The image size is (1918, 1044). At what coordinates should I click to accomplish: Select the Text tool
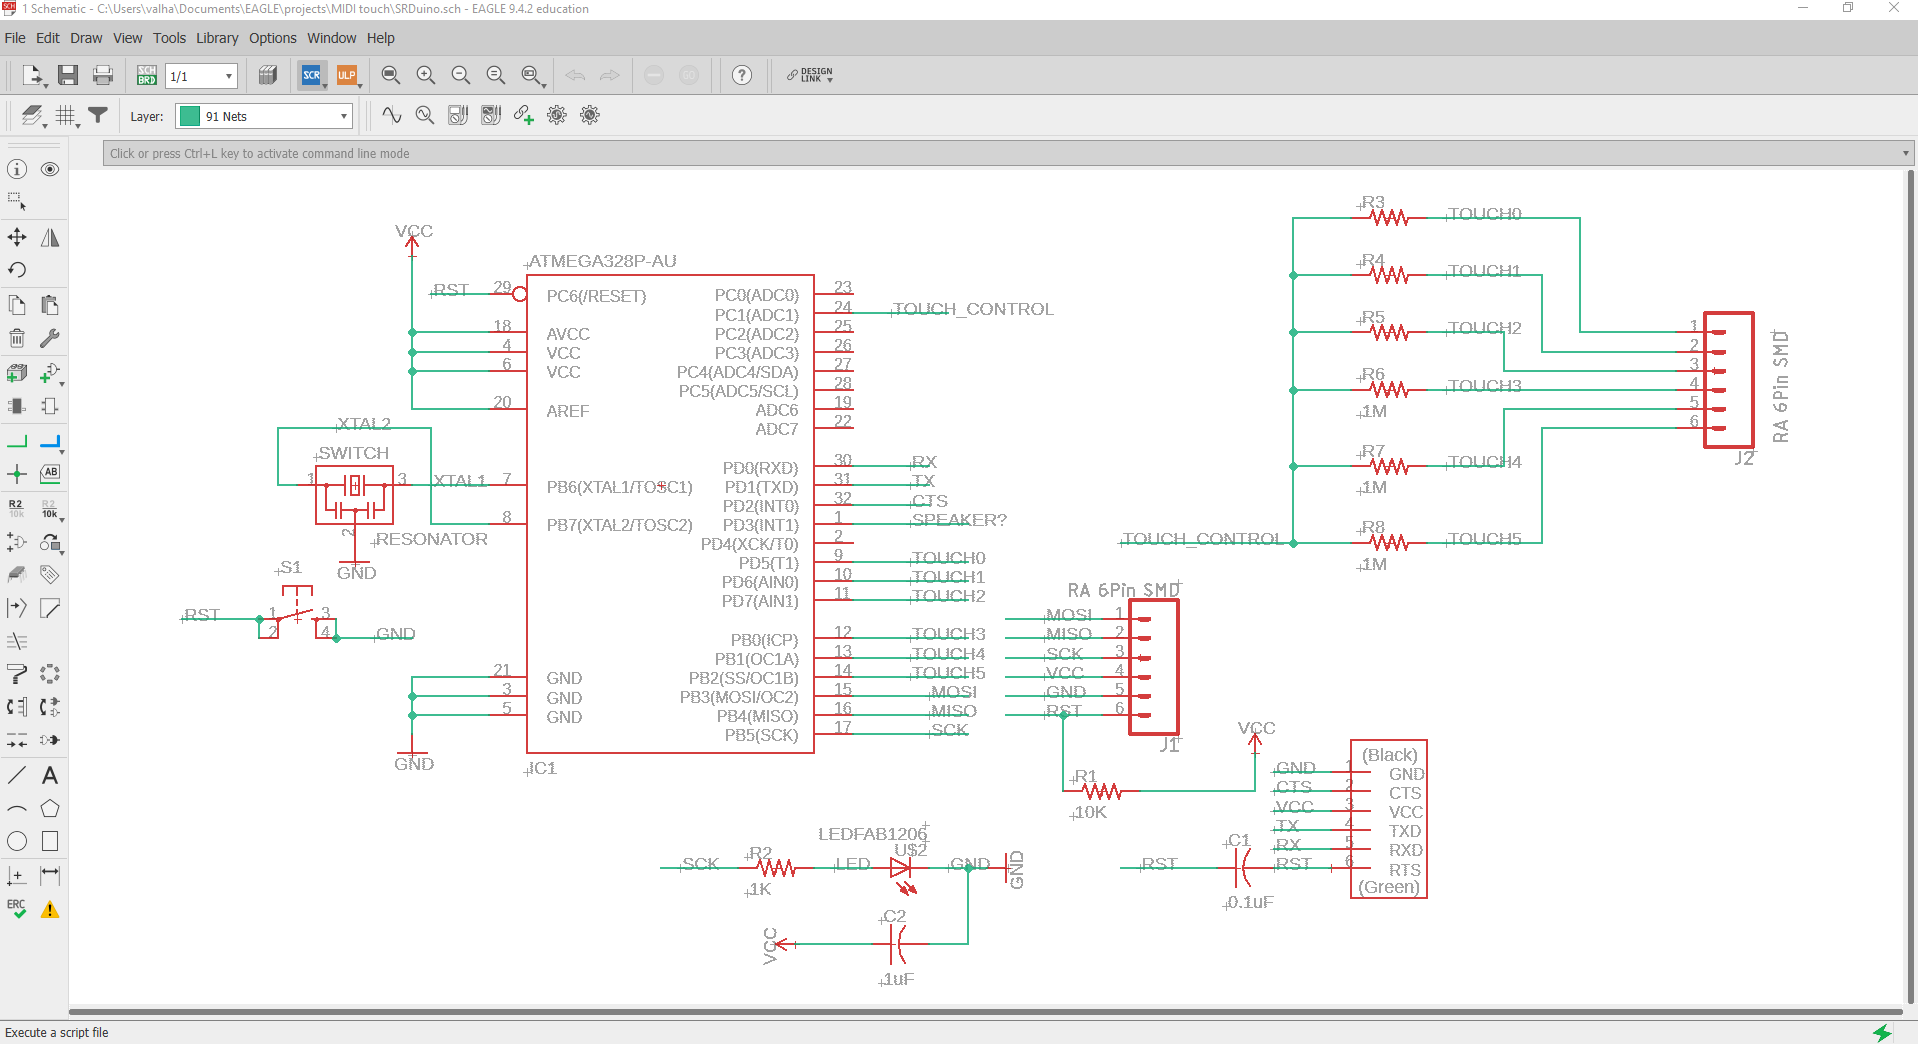(50, 775)
